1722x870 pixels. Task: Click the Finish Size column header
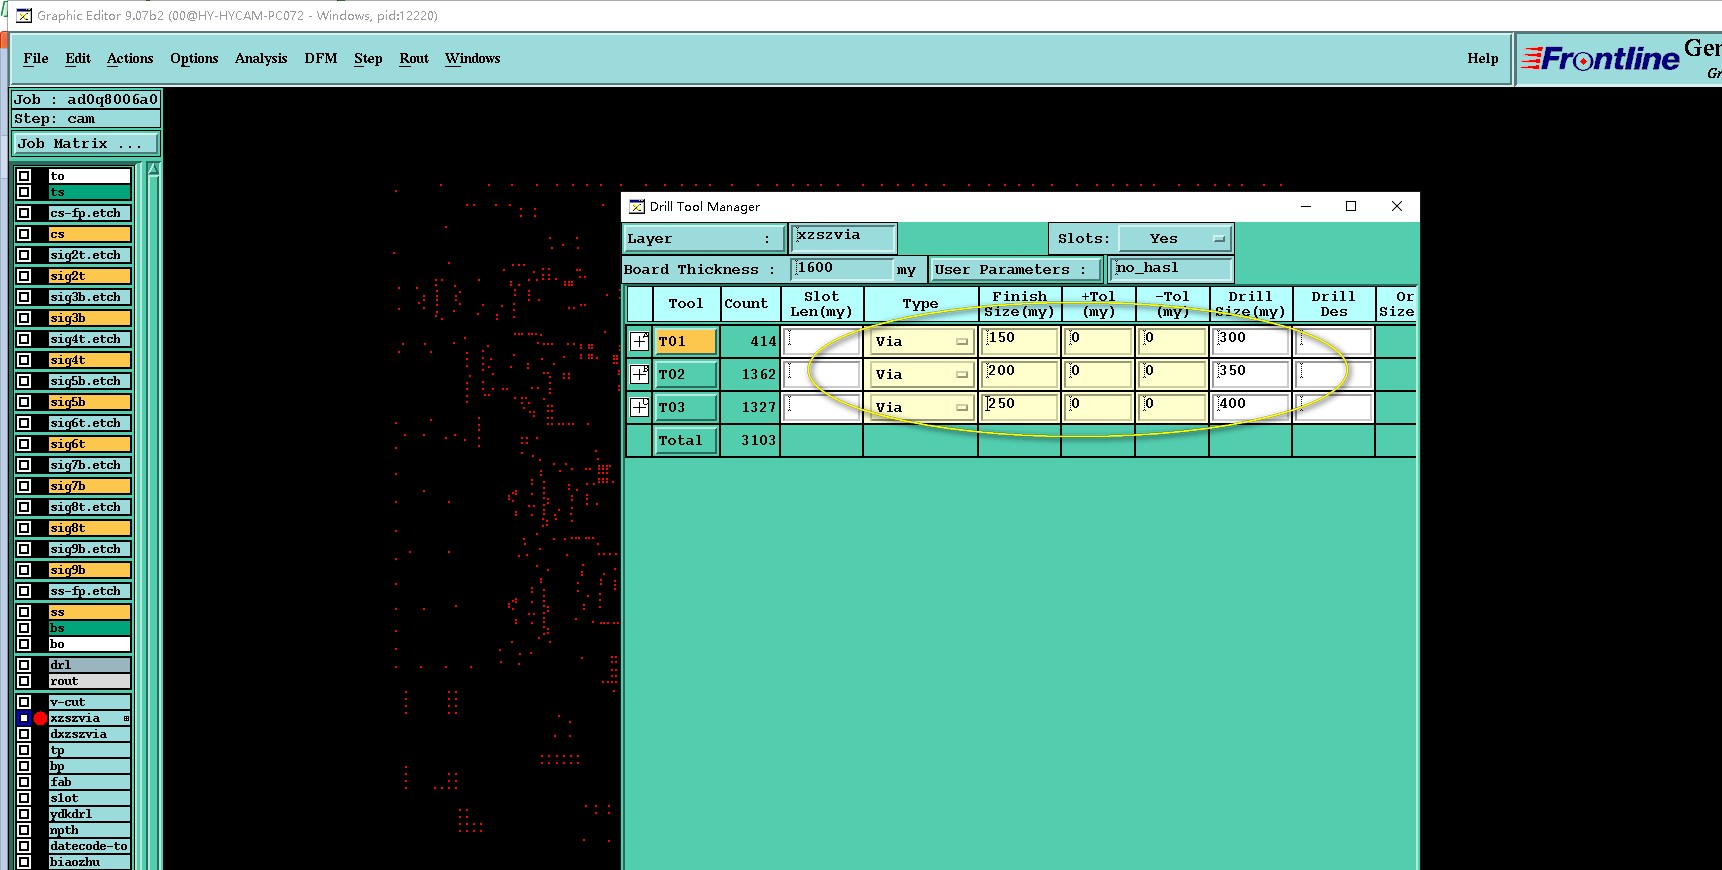1020,304
